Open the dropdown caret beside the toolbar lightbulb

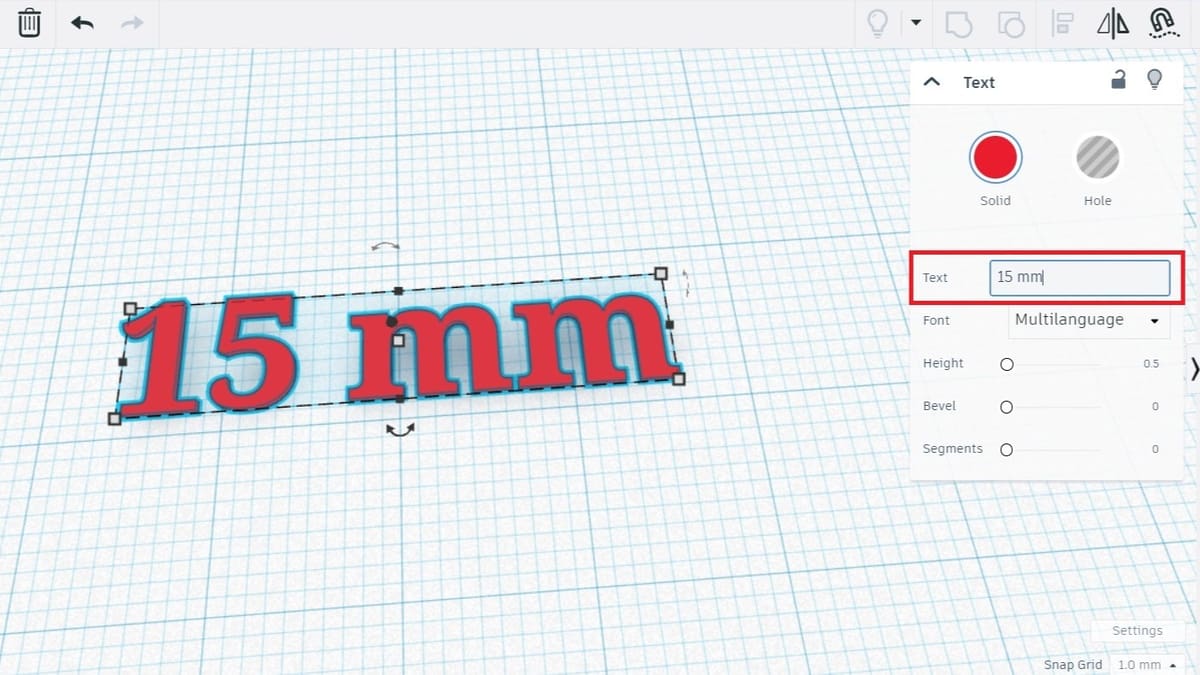pyautogui.click(x=915, y=23)
